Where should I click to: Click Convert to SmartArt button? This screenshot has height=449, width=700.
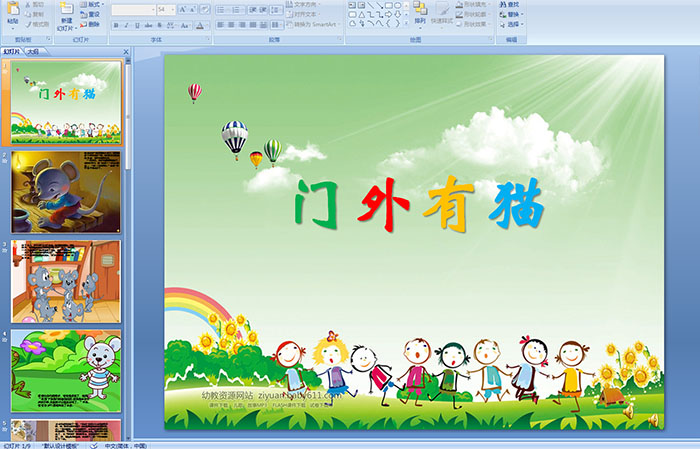[313, 24]
